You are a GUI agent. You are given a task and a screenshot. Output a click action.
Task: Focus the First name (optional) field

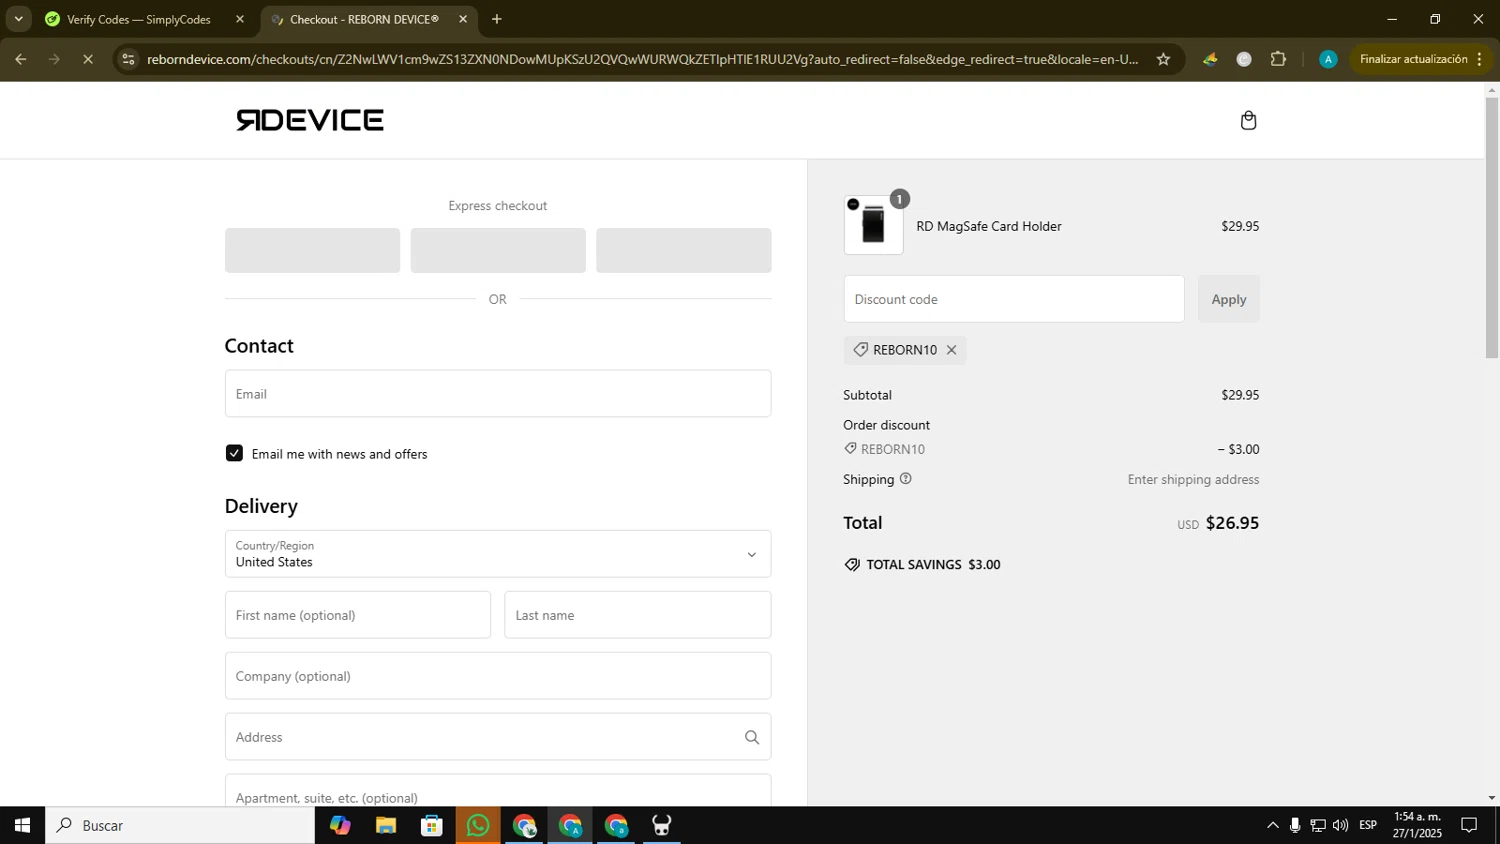[x=358, y=615]
